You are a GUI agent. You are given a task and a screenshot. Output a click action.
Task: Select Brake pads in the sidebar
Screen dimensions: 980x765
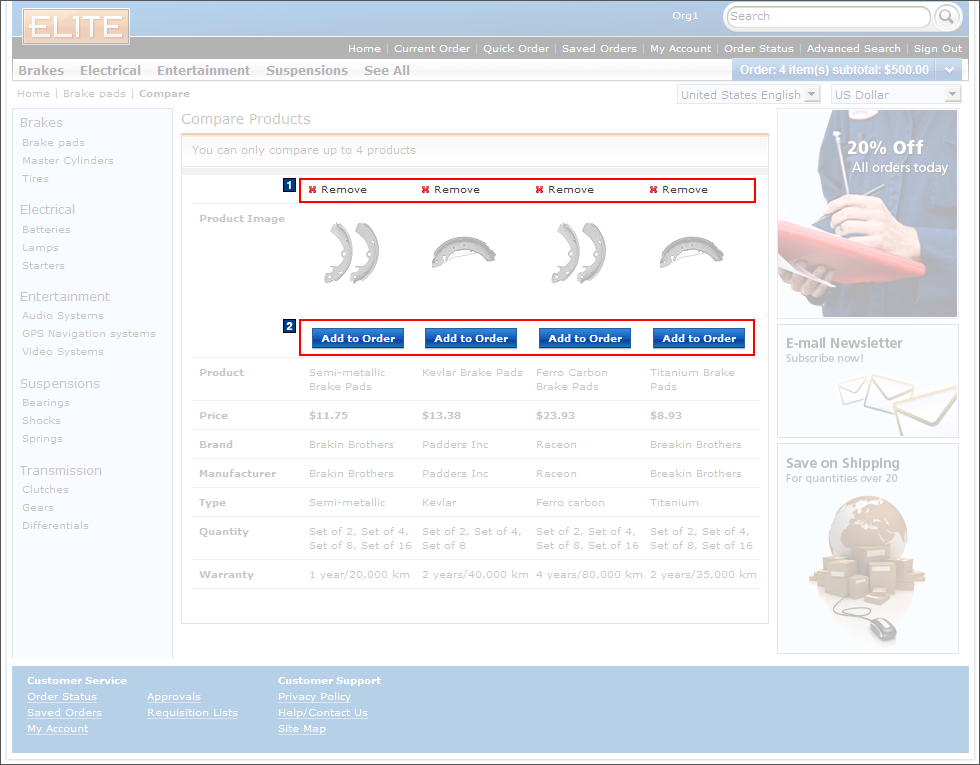tap(55, 142)
